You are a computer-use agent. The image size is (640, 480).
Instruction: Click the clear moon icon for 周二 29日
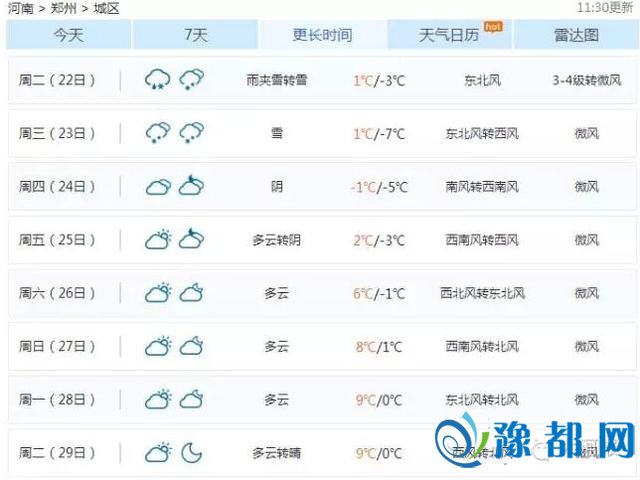click(192, 453)
